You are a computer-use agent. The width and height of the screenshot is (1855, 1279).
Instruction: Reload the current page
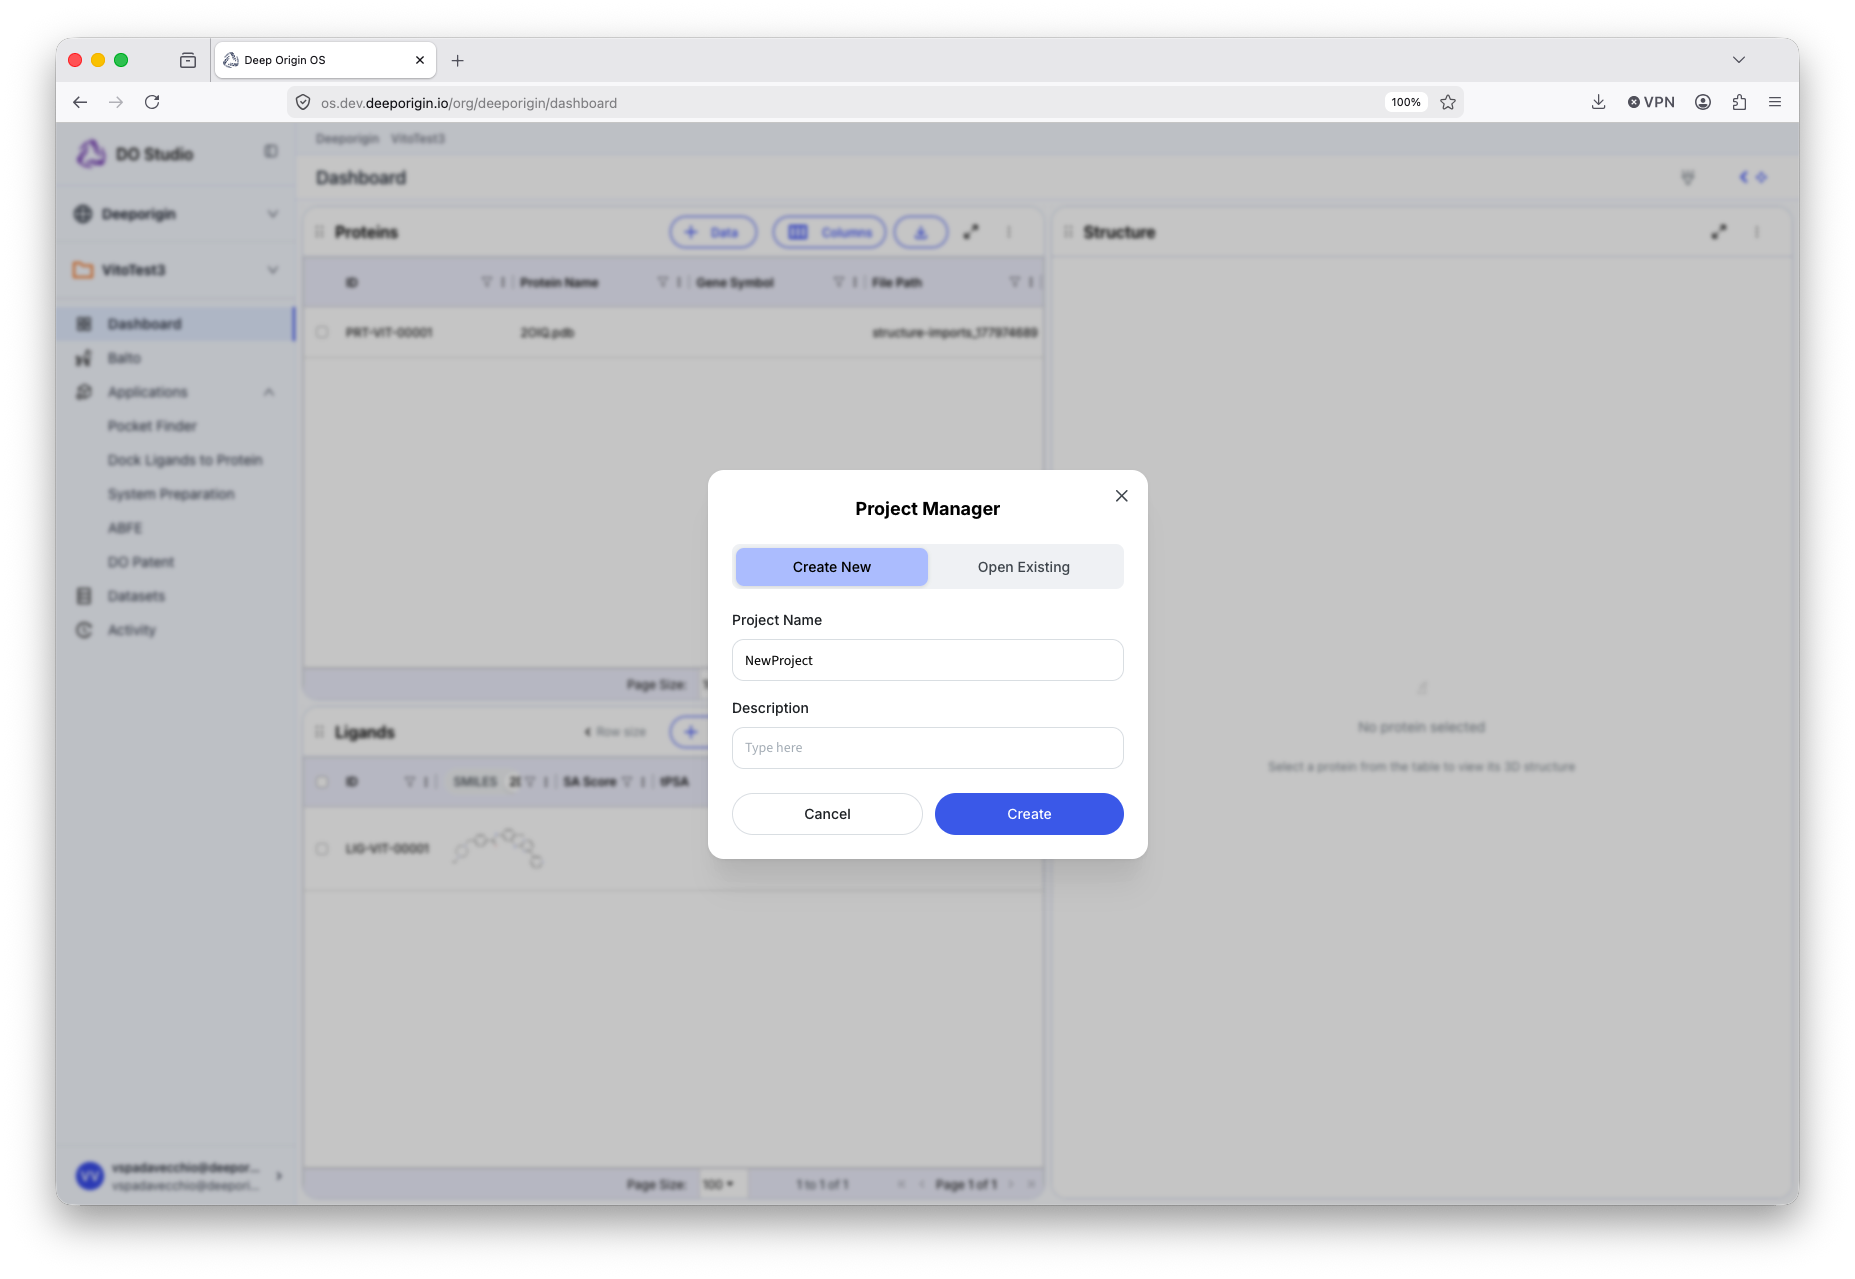(152, 102)
